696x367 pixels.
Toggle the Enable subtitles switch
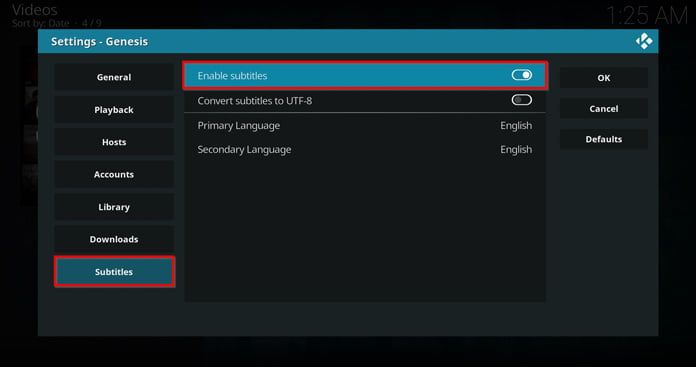coord(522,75)
